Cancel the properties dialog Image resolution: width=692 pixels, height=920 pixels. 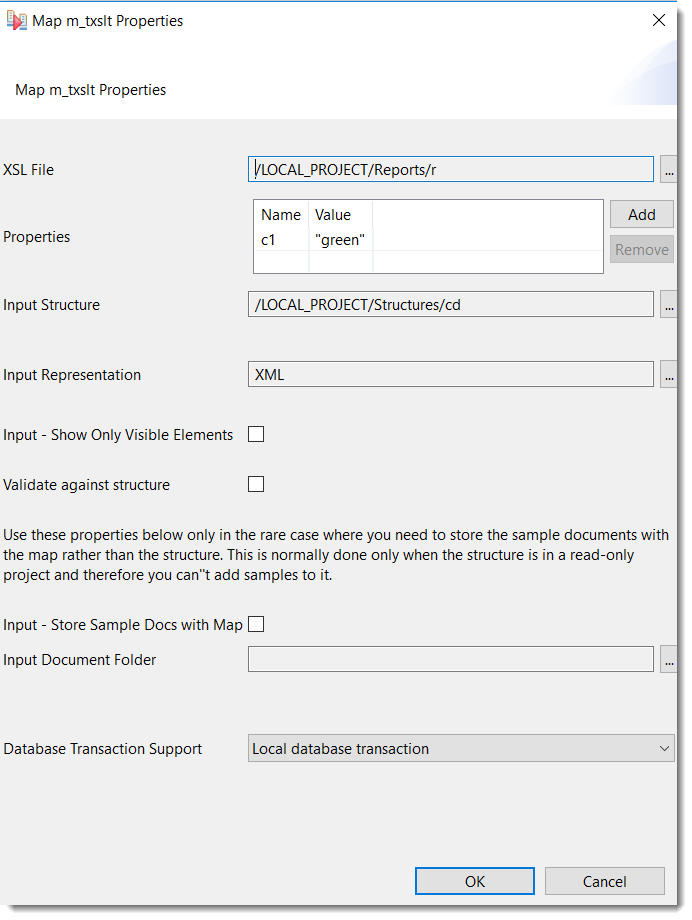(604, 881)
